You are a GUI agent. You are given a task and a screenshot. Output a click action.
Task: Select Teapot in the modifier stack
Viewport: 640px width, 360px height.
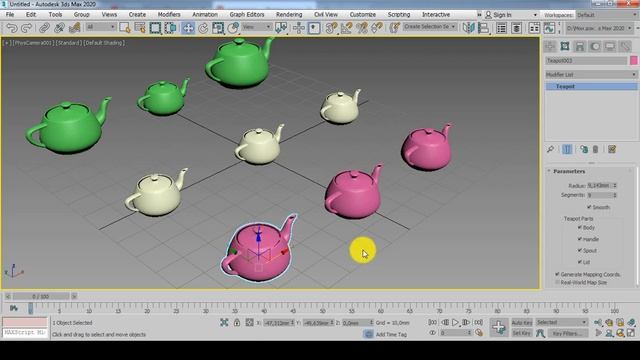tap(591, 87)
